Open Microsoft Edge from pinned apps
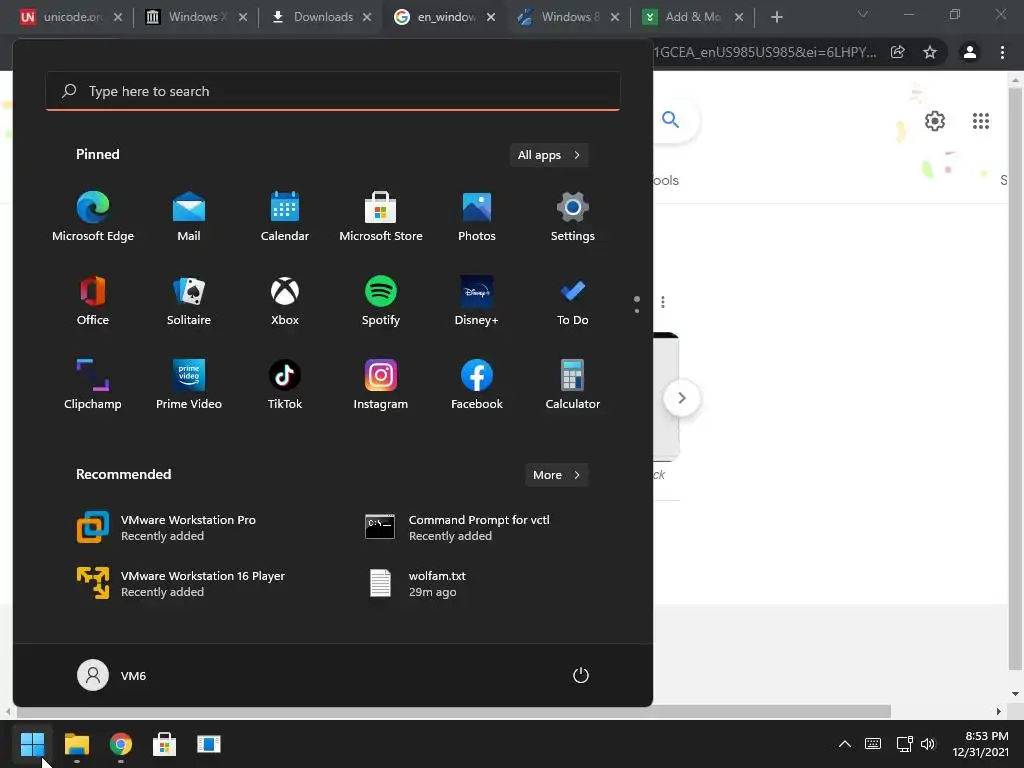Image resolution: width=1024 pixels, height=768 pixels. click(x=93, y=217)
